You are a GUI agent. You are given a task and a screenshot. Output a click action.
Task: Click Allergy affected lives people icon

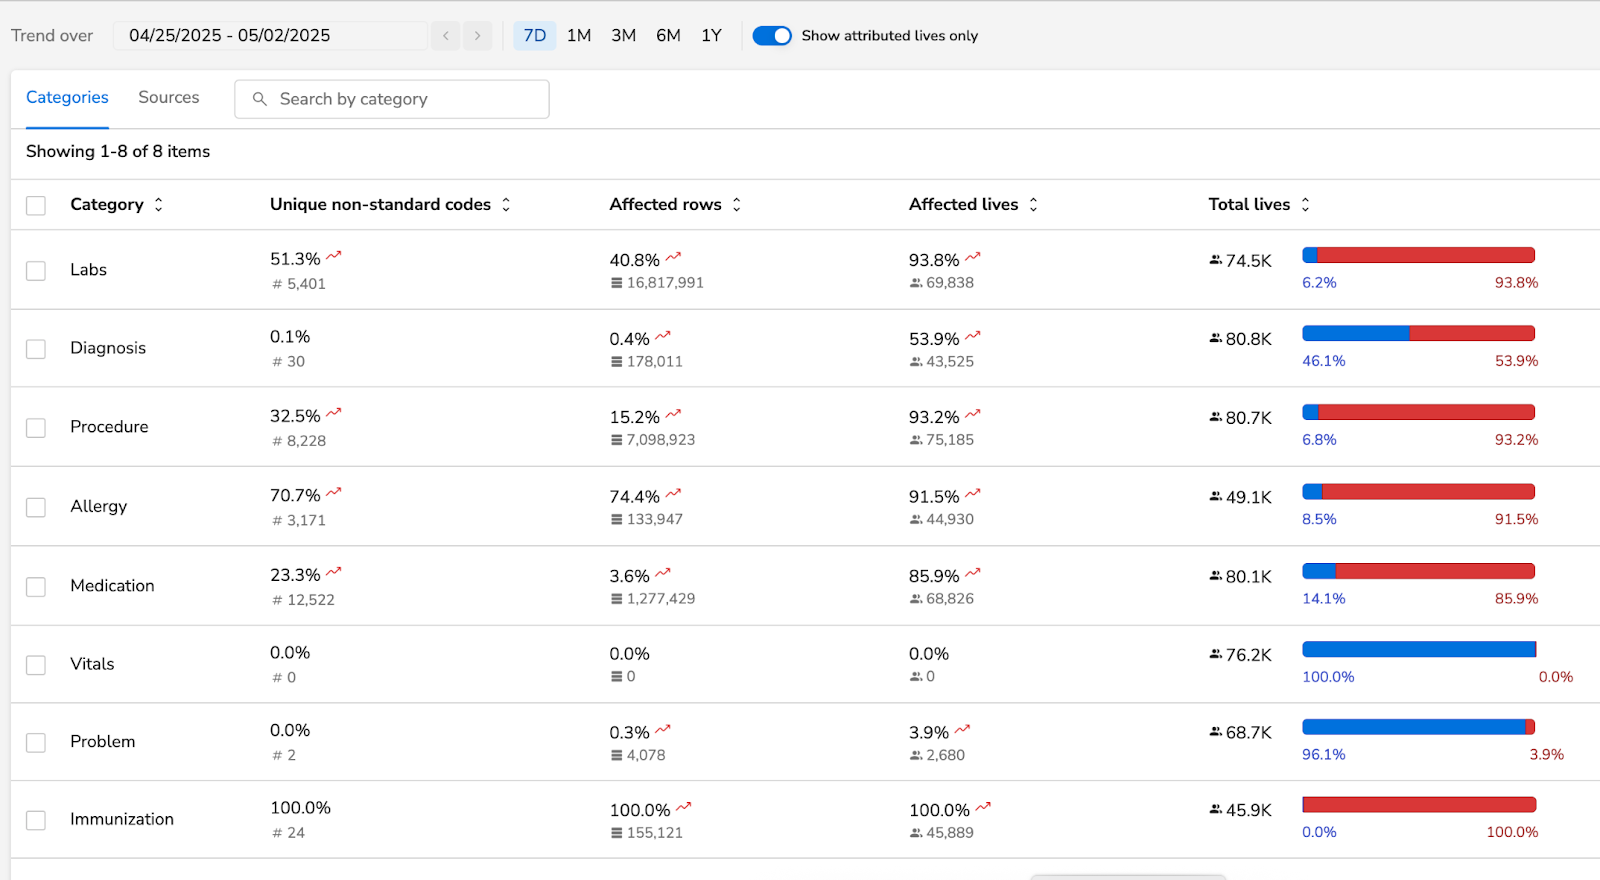(x=916, y=520)
